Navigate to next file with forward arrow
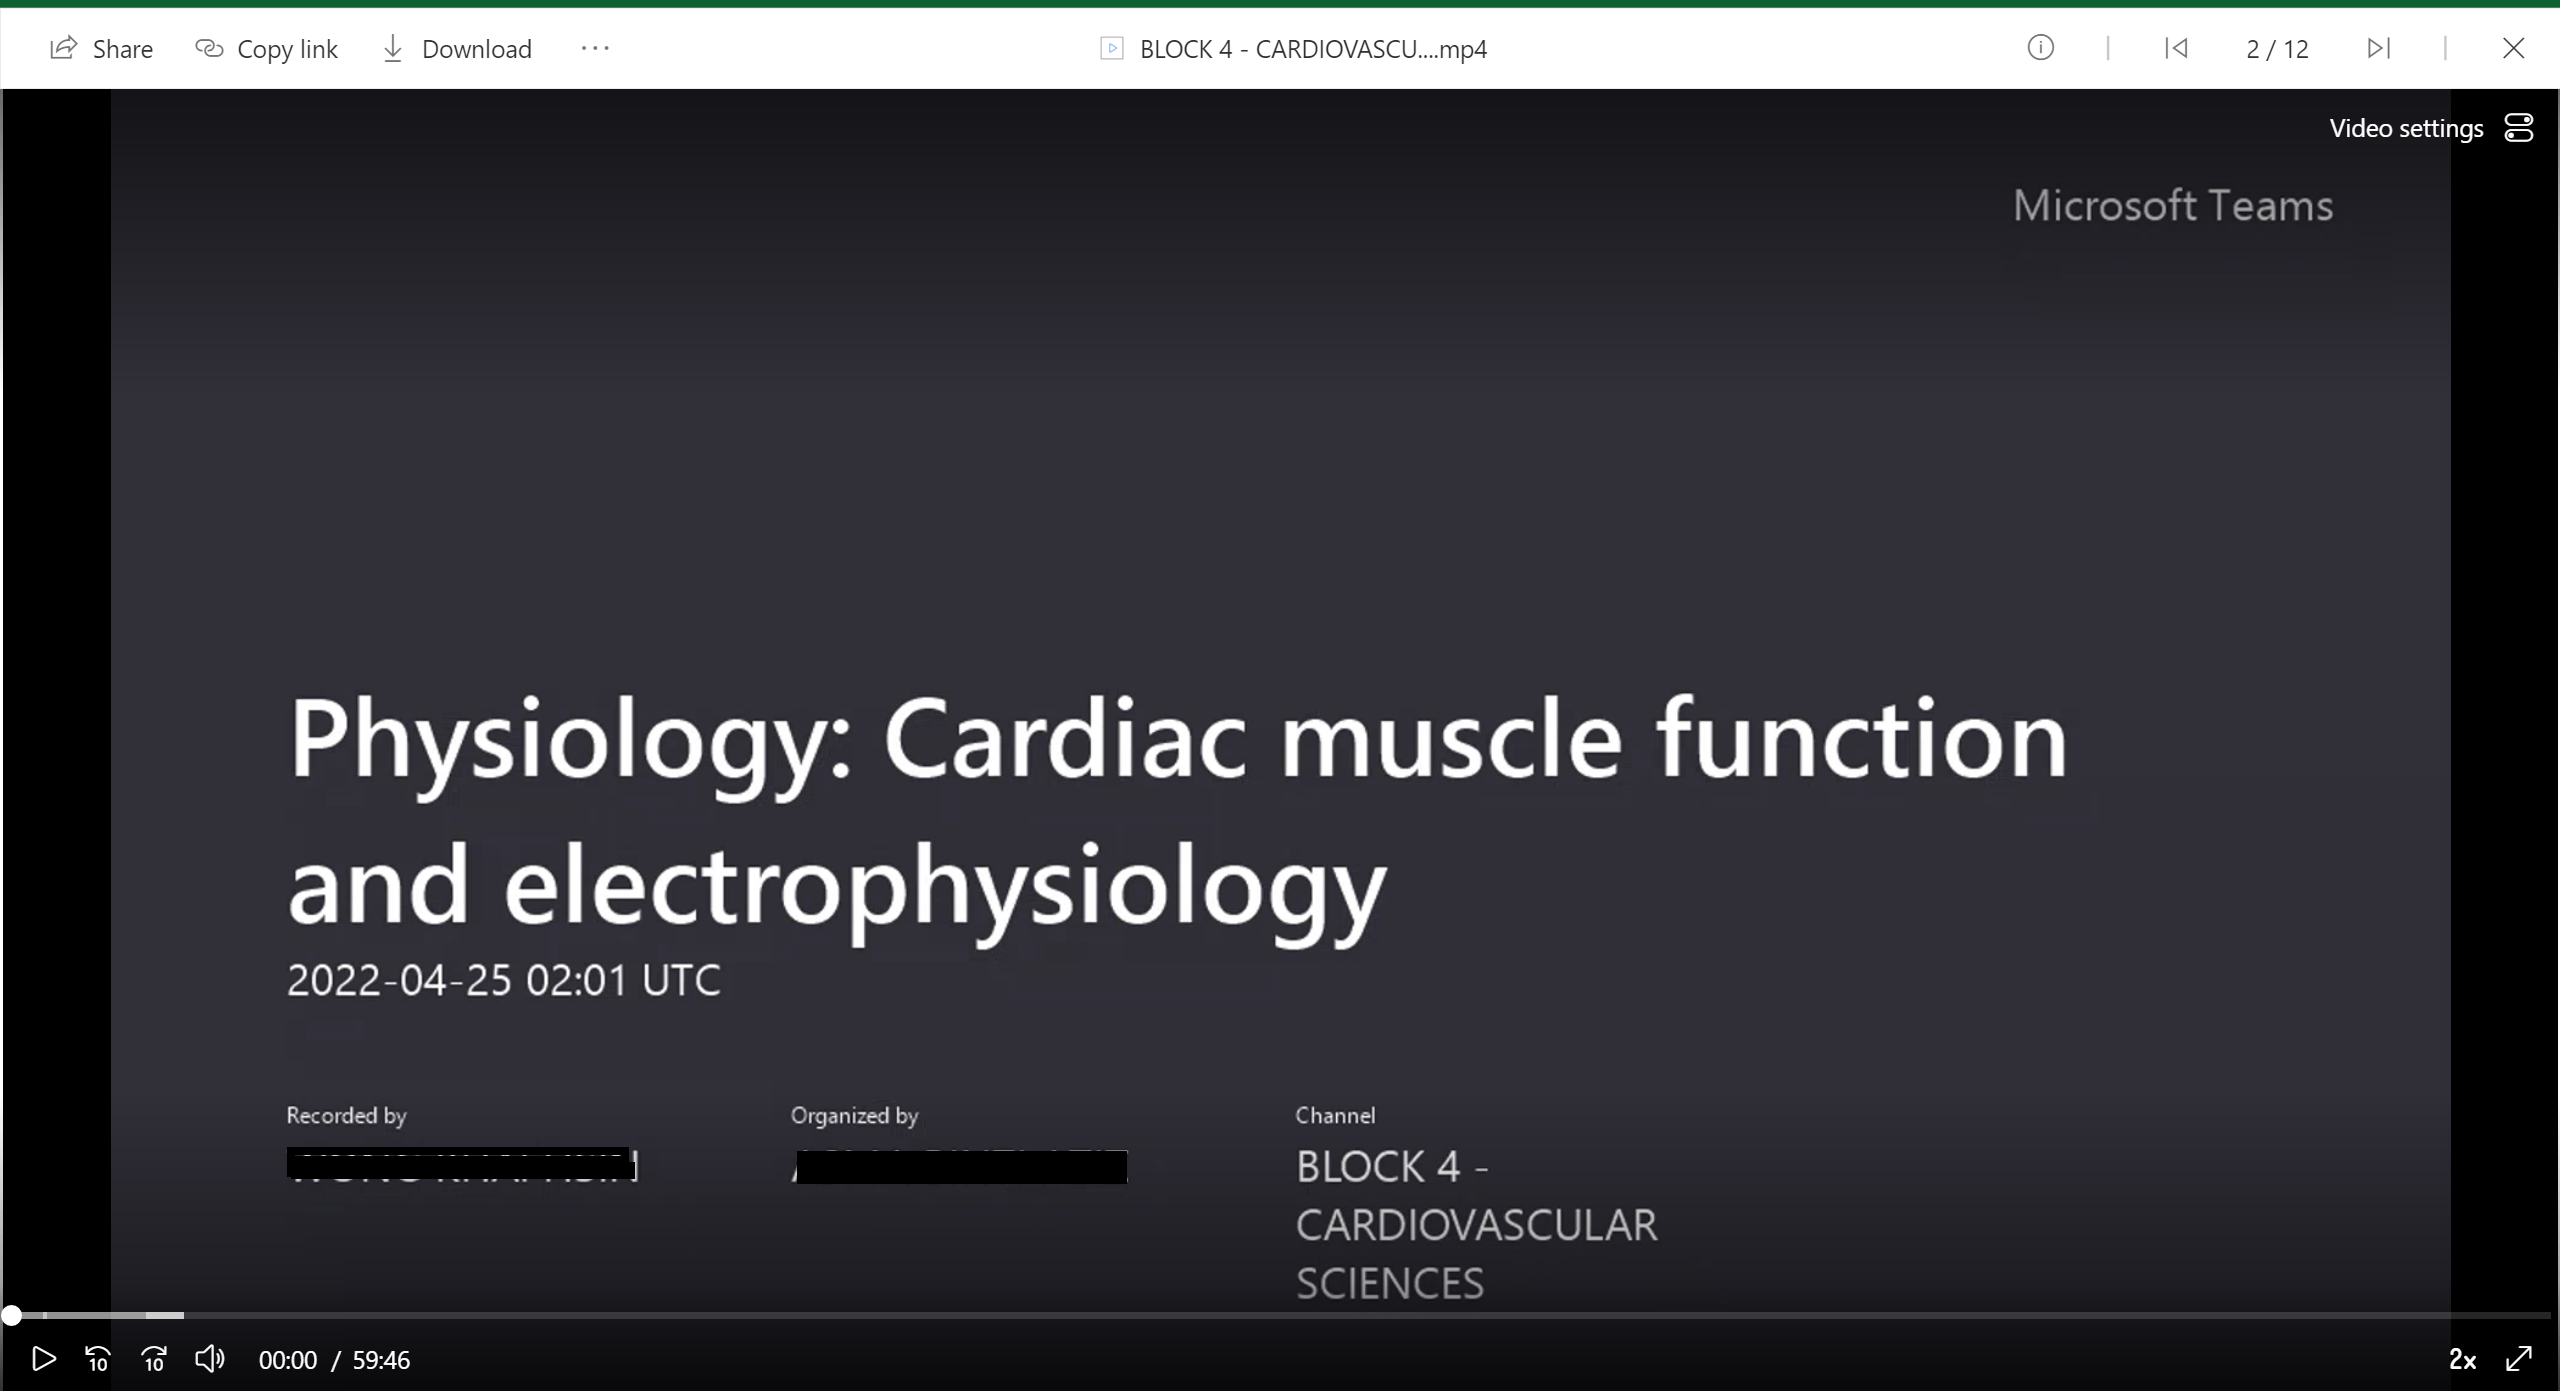Image resolution: width=2560 pixels, height=1391 pixels. coord(2378,48)
